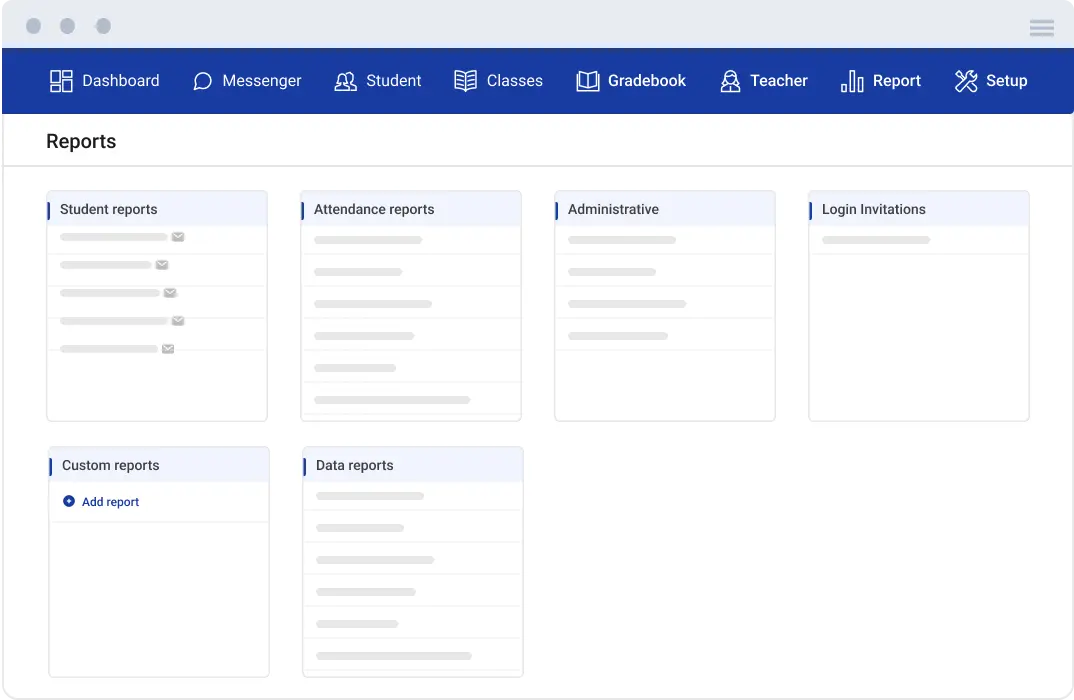The width and height of the screenshot is (1074, 700).
Task: Go to the Setup menu item
Action: (1006, 81)
